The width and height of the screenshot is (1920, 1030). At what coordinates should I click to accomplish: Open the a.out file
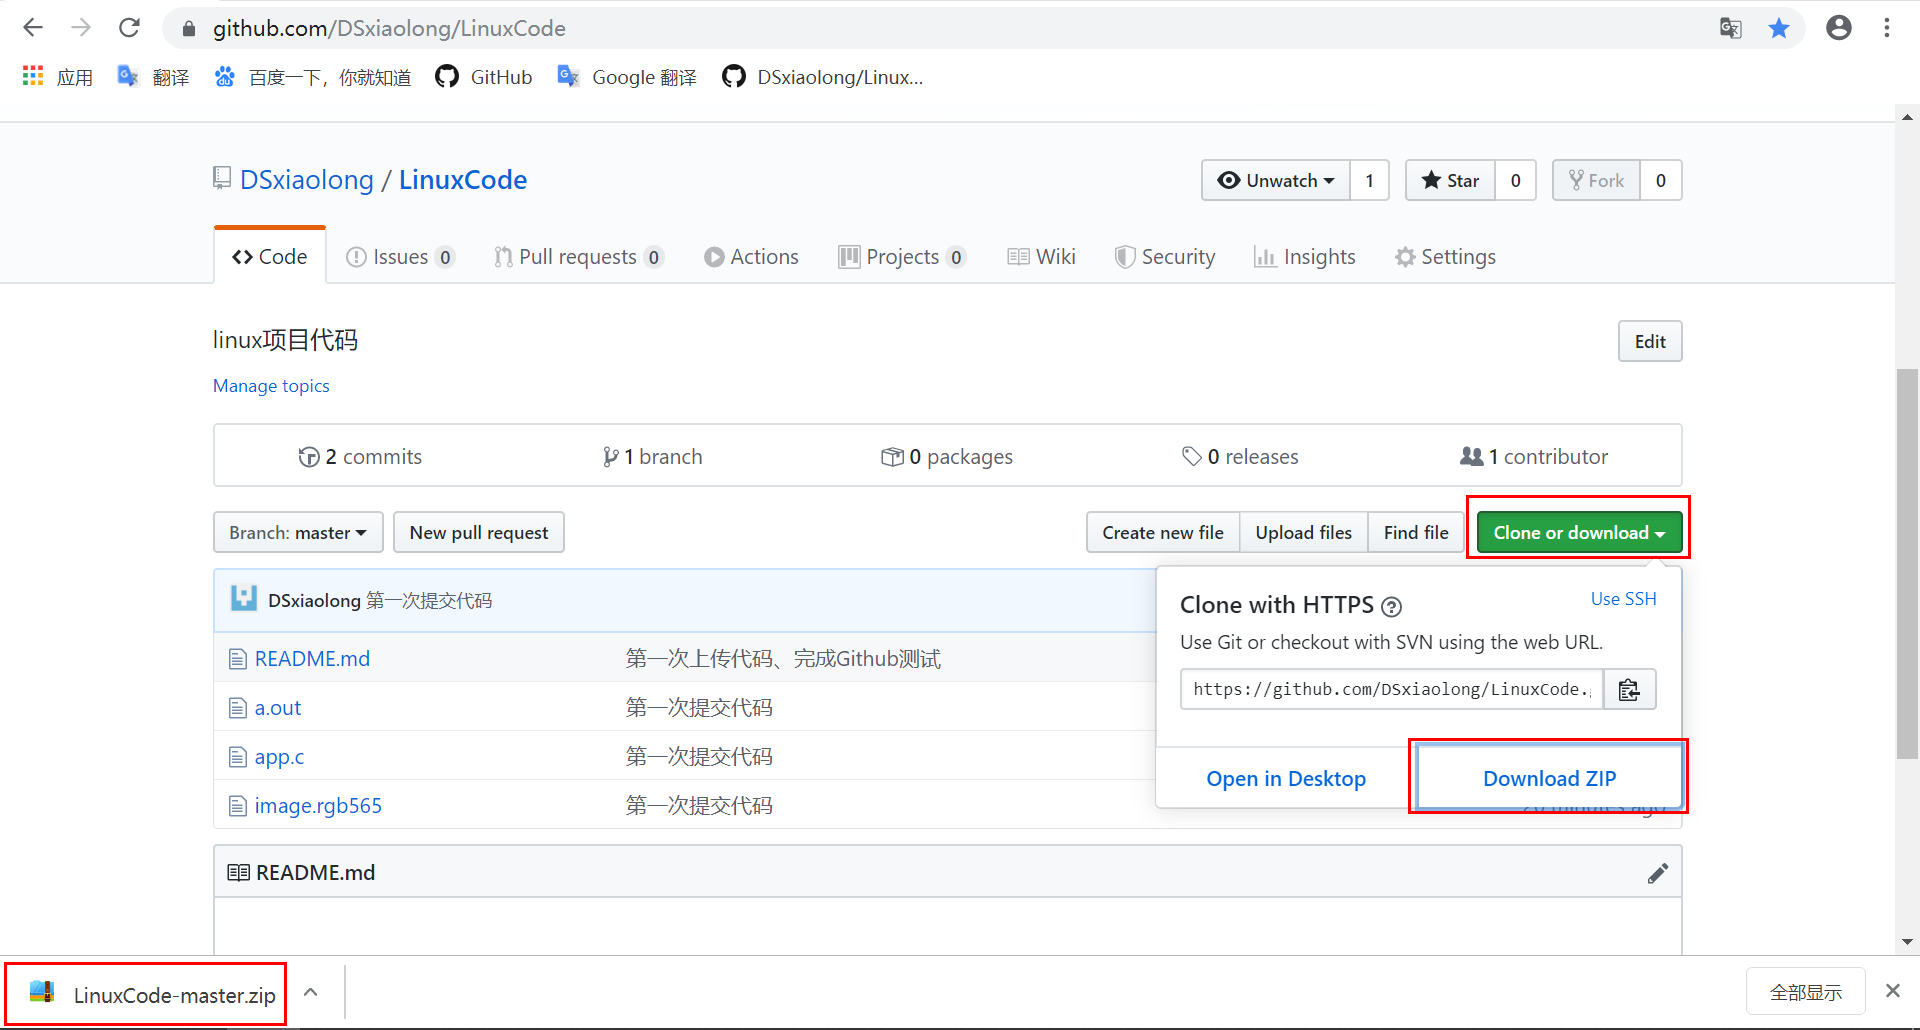click(278, 708)
